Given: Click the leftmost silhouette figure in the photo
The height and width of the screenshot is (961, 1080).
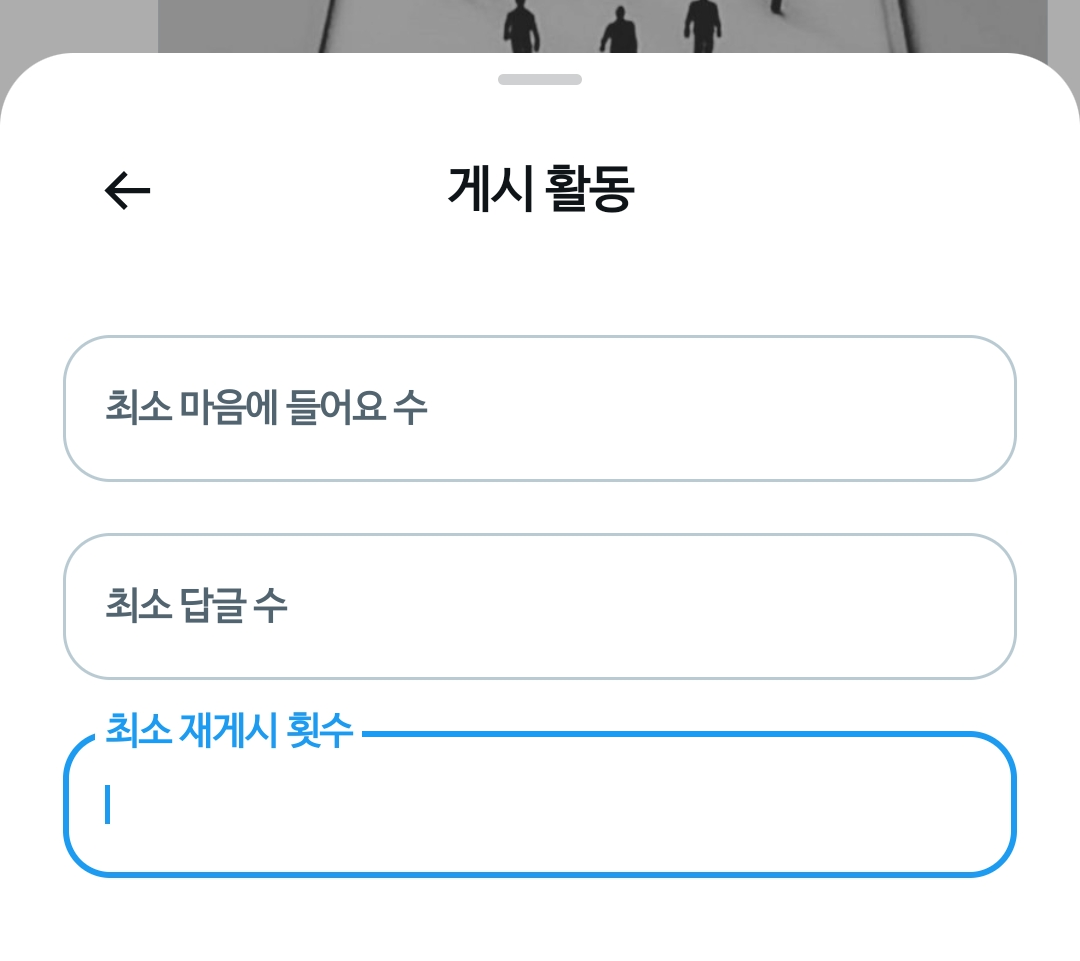Looking at the screenshot, I should (521, 26).
